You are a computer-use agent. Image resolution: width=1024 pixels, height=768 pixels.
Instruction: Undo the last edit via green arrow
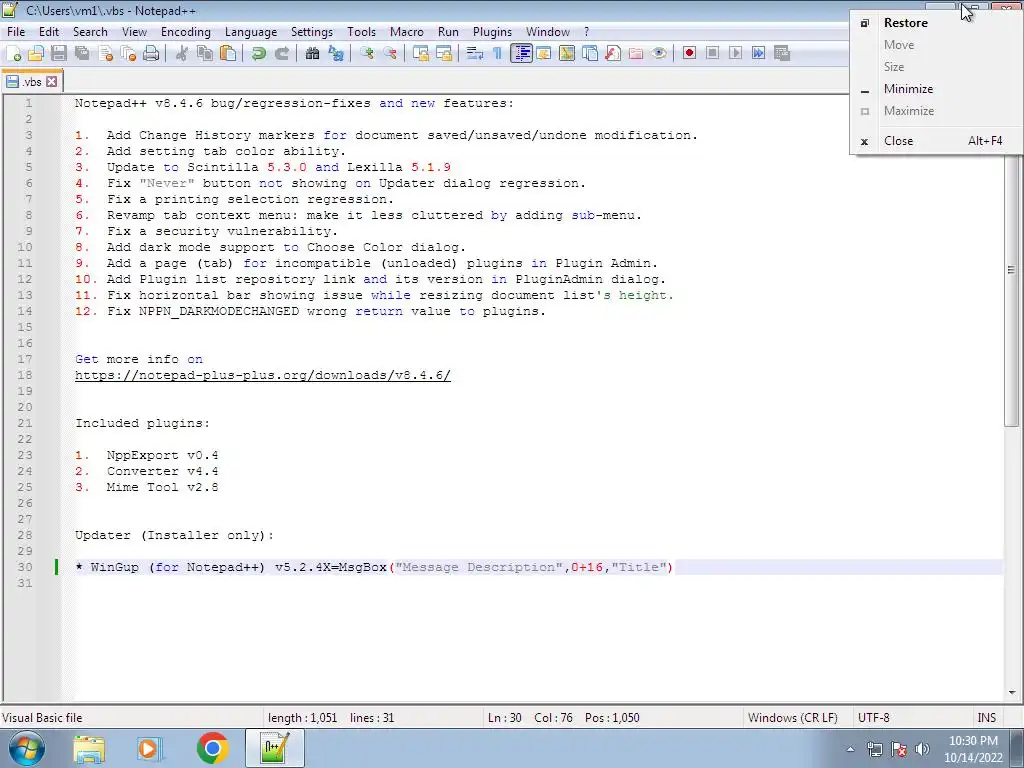[259, 54]
